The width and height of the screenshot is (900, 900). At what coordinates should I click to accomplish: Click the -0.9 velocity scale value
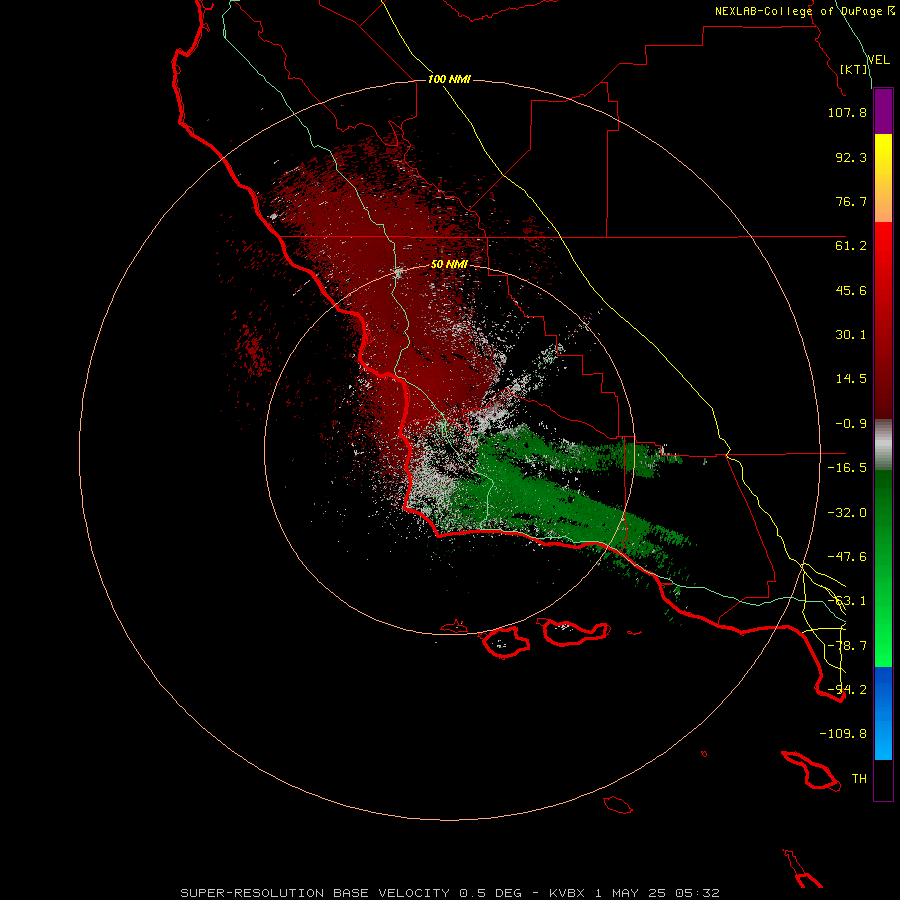851,424
